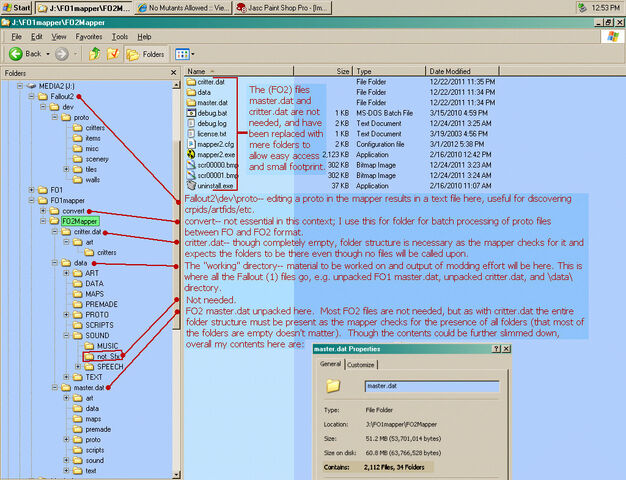Open the Help menu
Image resolution: width=626 pixels, height=480 pixels.
144,37
